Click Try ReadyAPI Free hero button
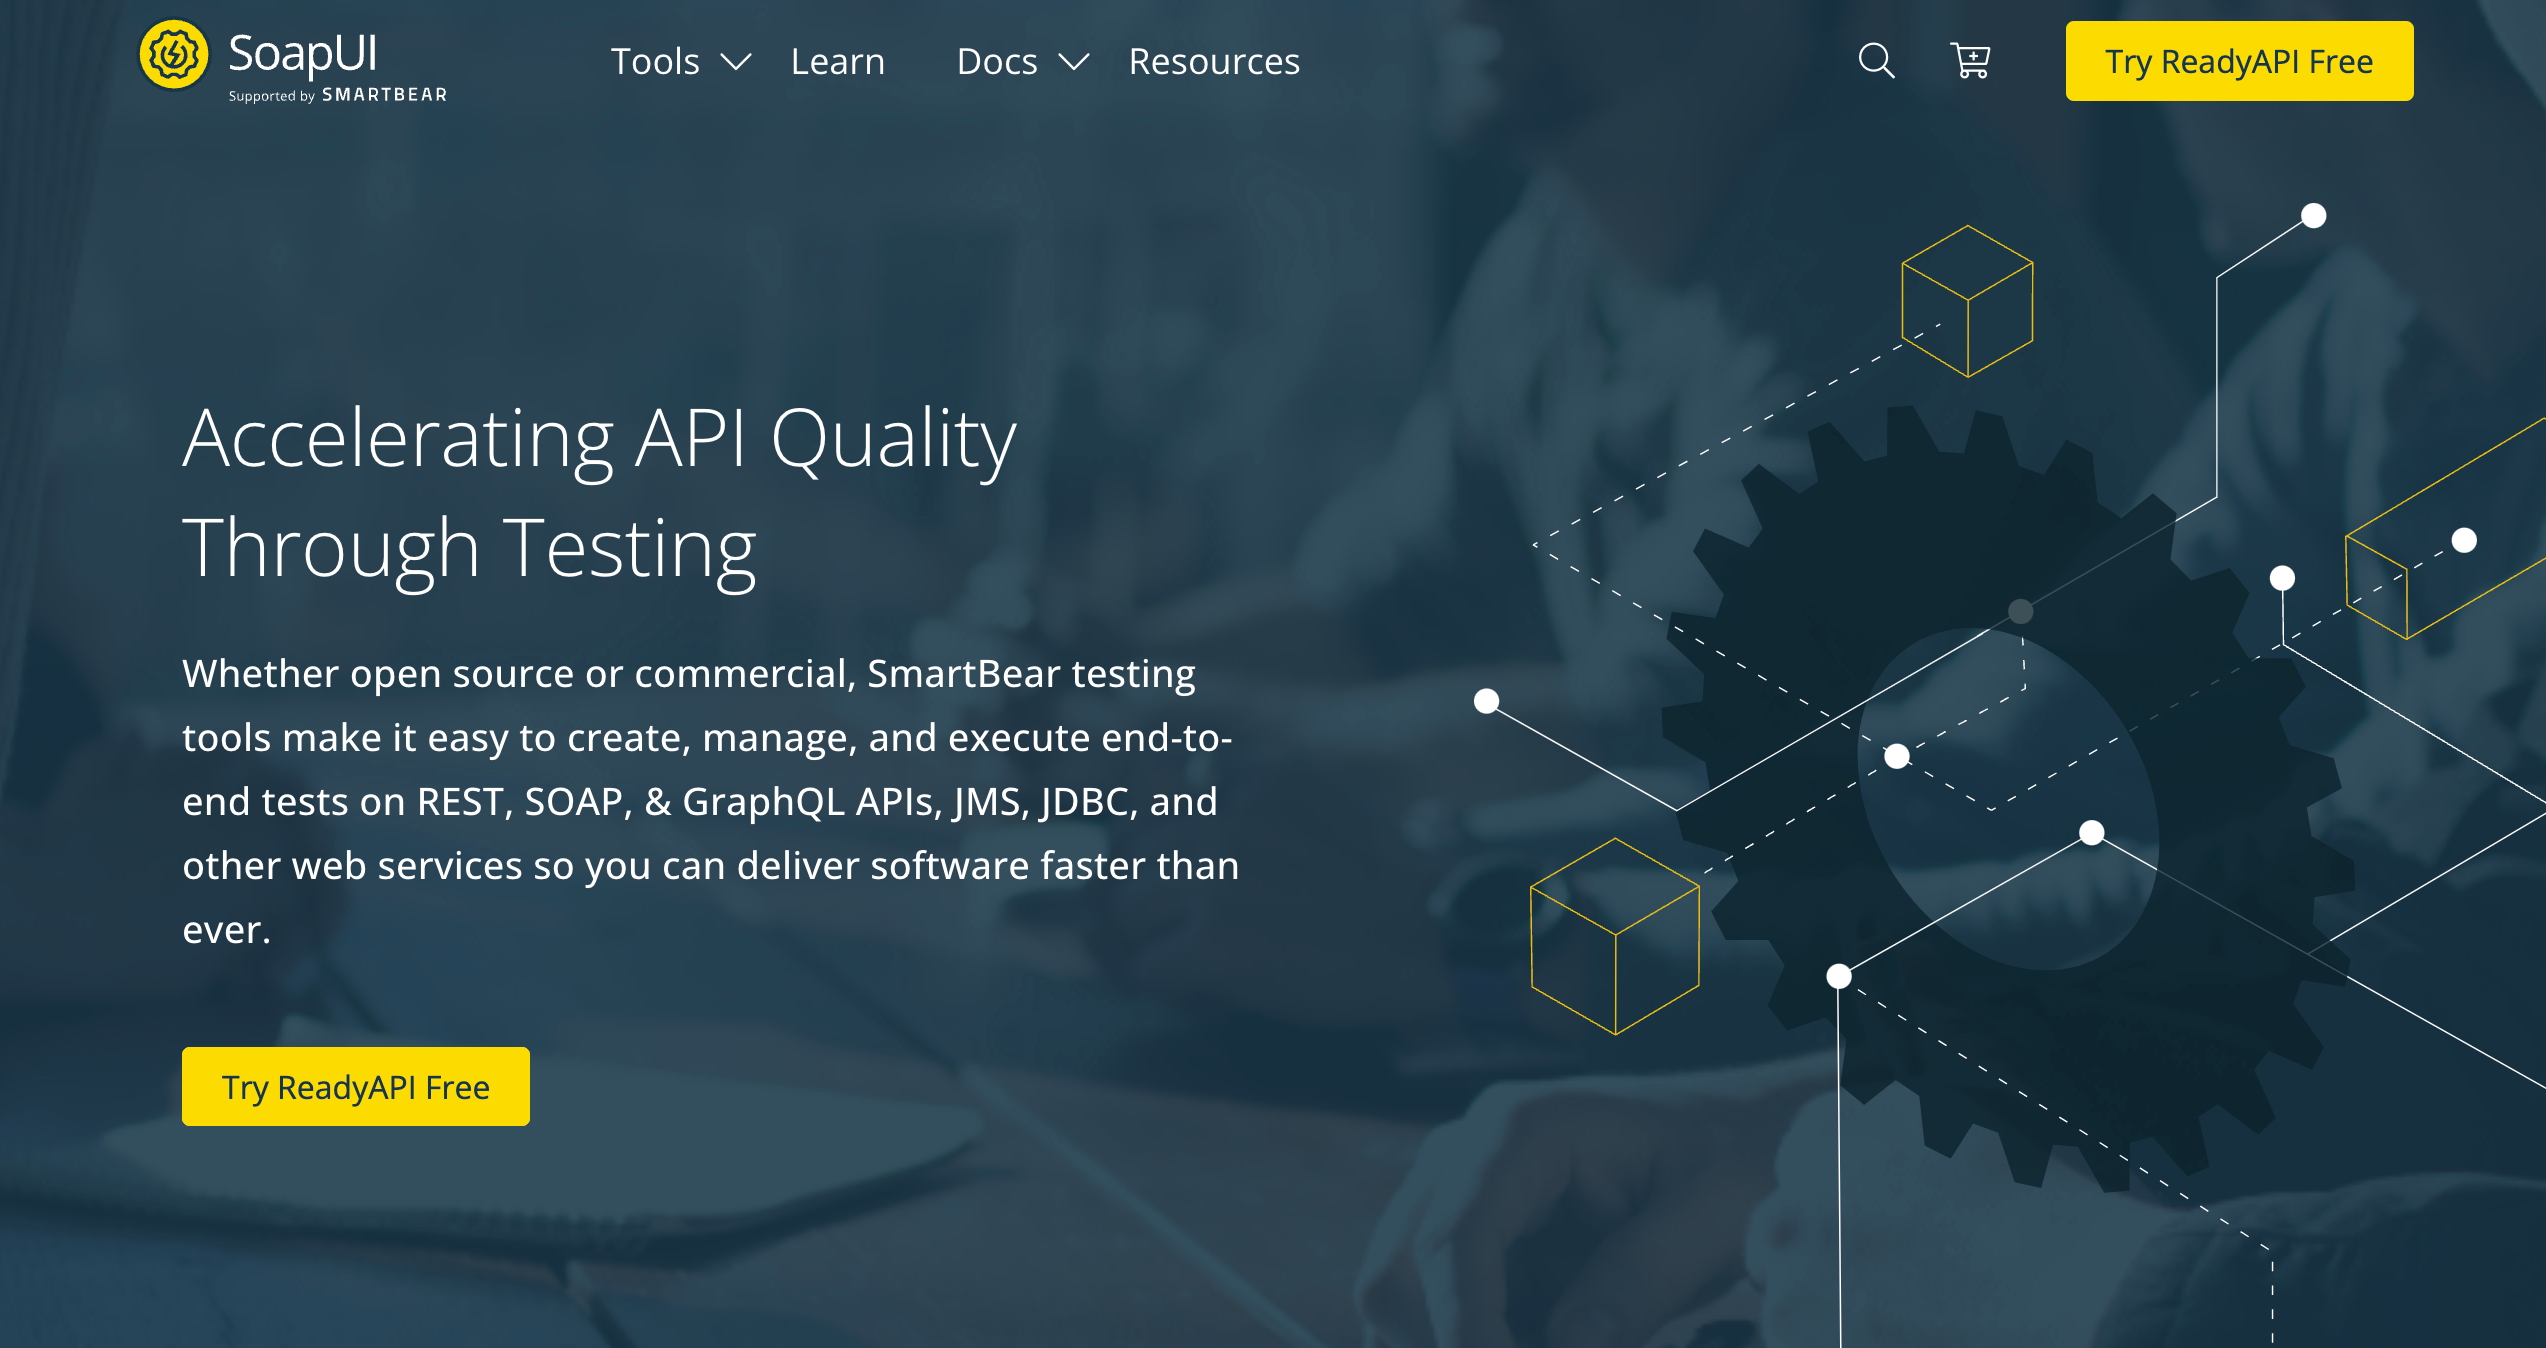 click(x=359, y=1087)
